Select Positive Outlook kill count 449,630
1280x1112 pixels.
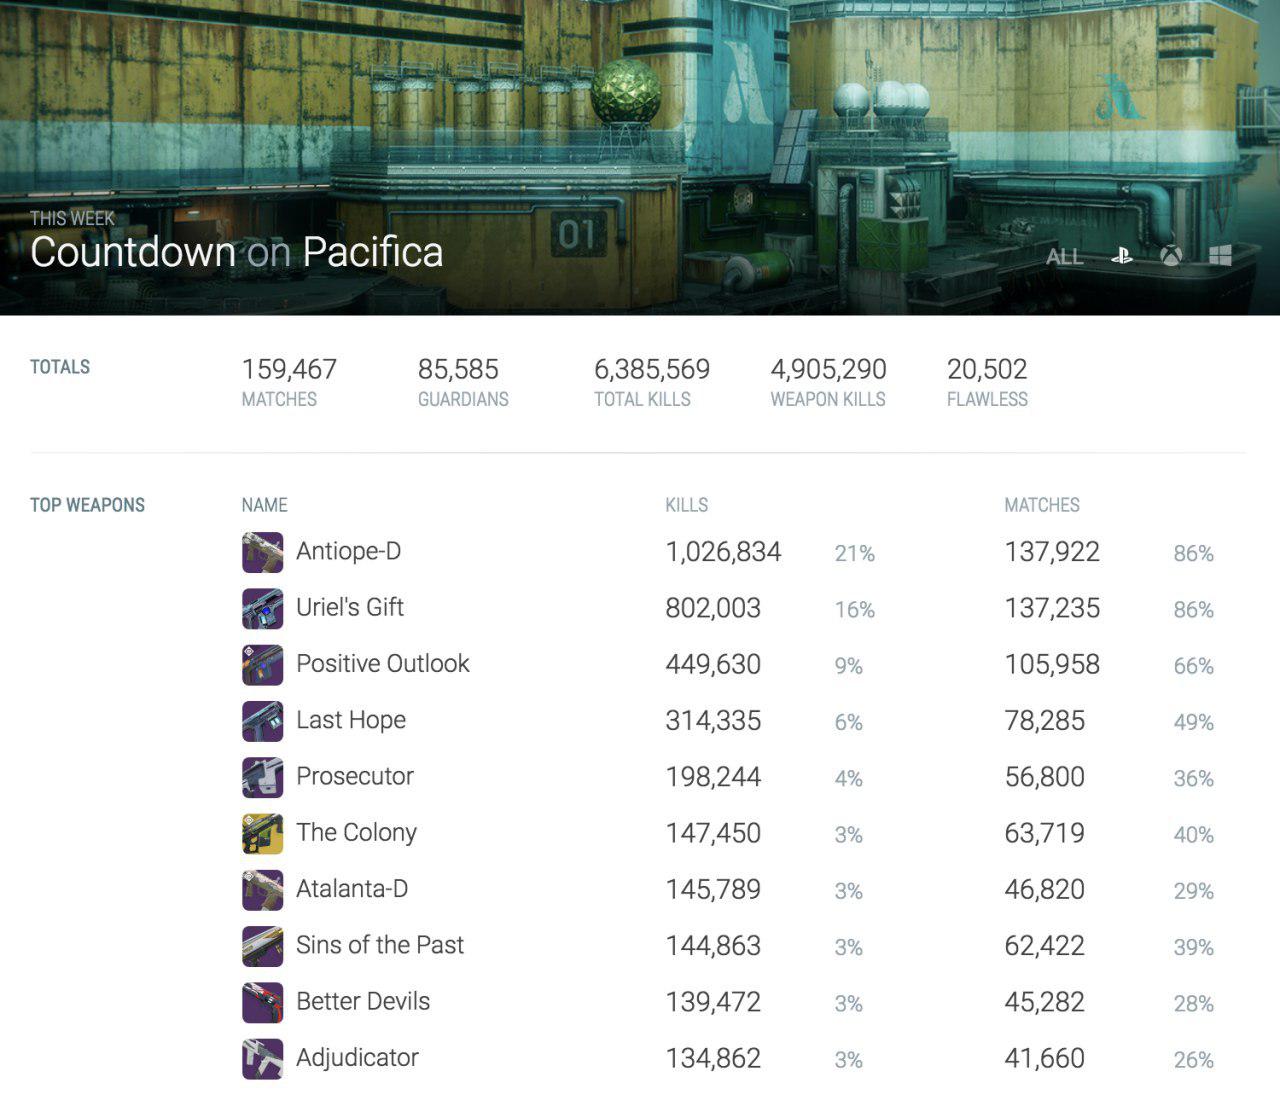713,664
